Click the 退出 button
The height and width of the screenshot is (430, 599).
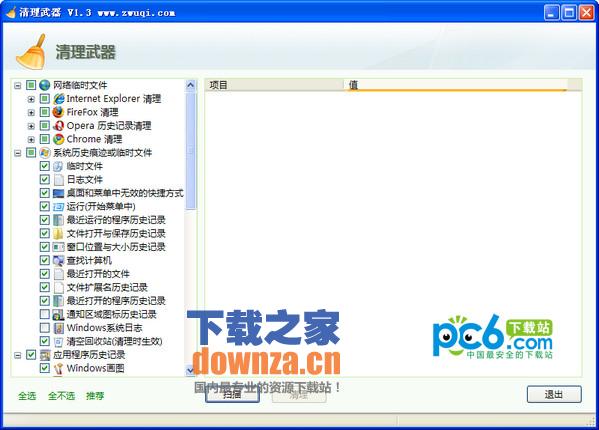click(x=554, y=394)
